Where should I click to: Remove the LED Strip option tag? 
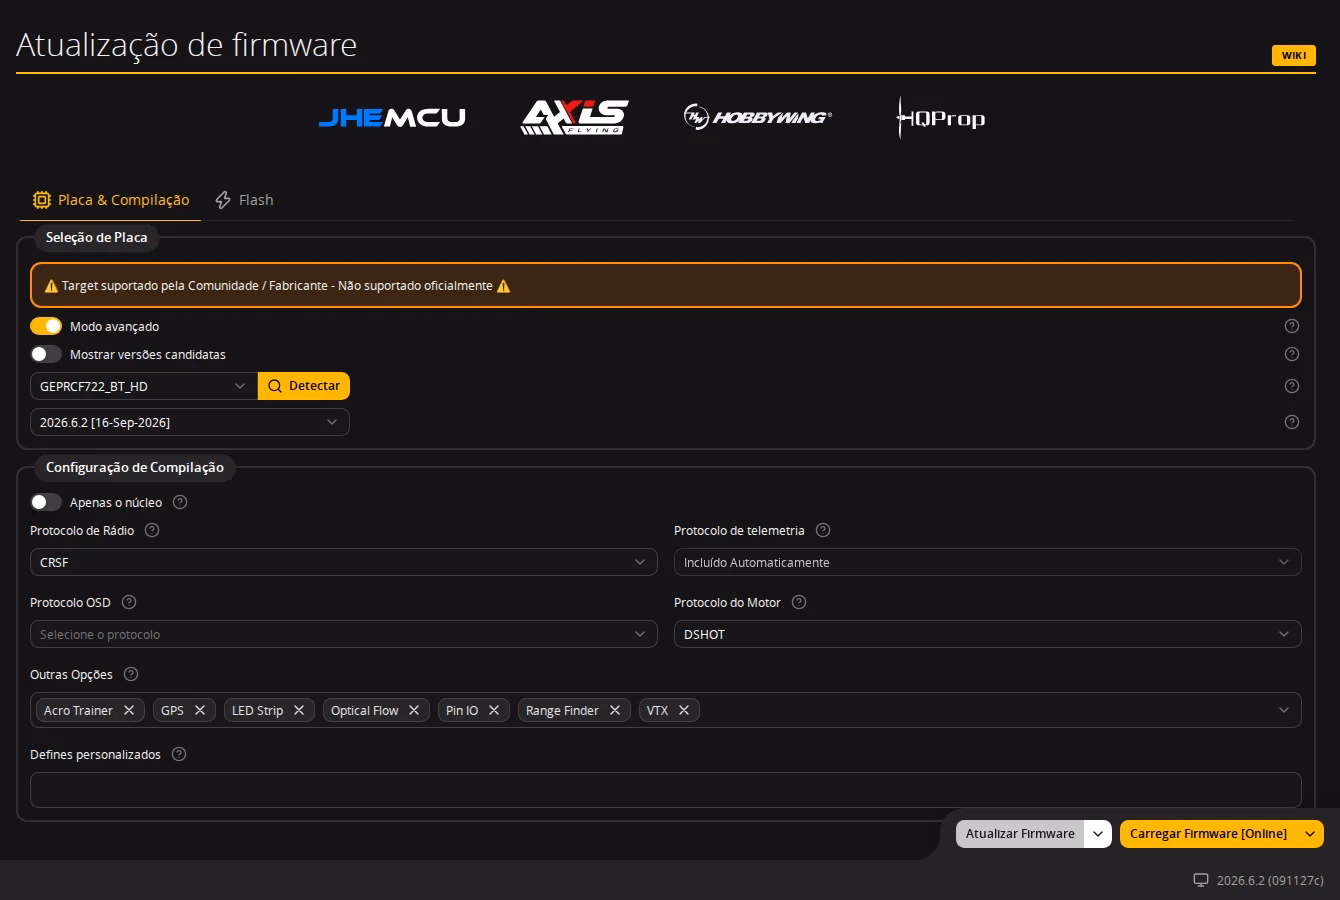pos(299,710)
